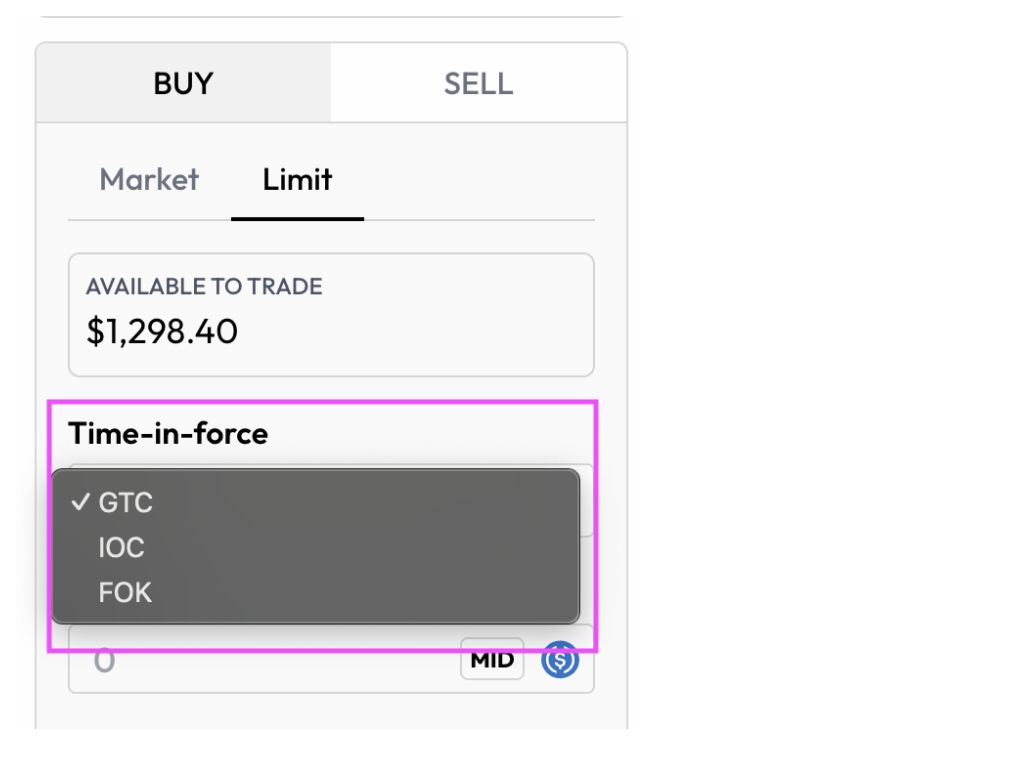Click the blue dollar coin symbol

(x=561, y=660)
